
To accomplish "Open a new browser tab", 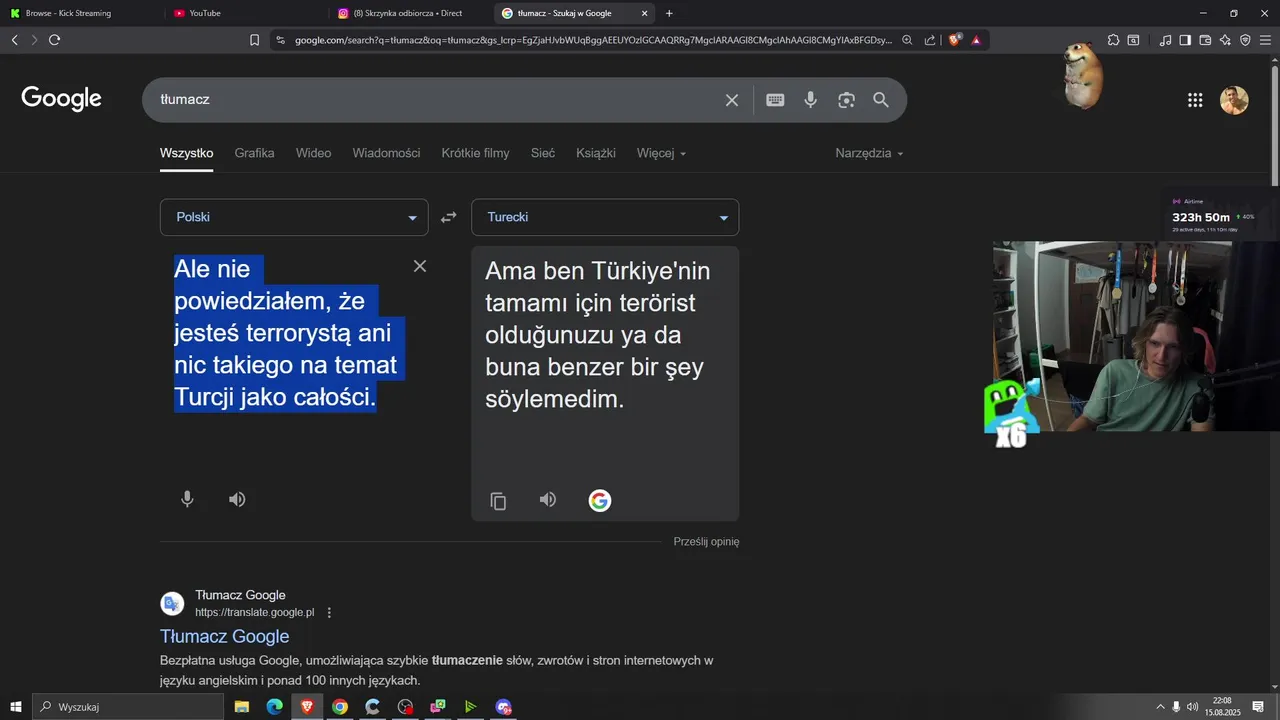I will pyautogui.click(x=669, y=13).
